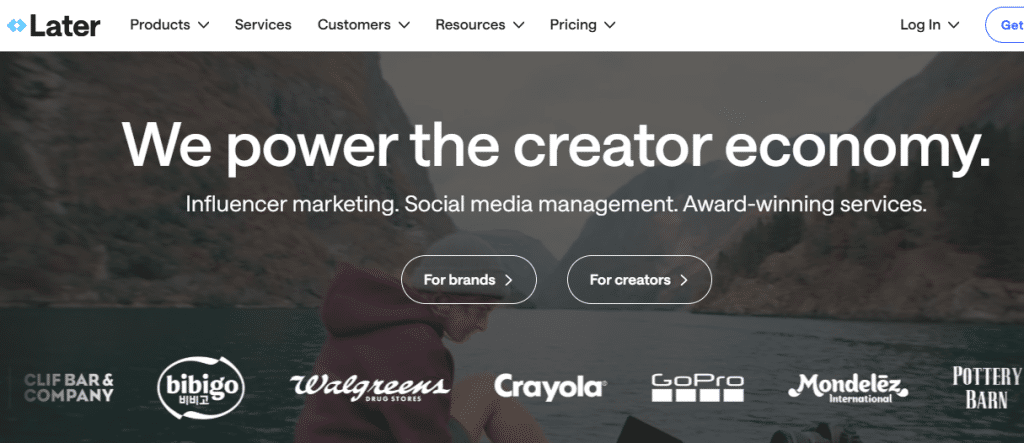Click the For creators button
The height and width of the screenshot is (443, 1024).
click(x=639, y=280)
